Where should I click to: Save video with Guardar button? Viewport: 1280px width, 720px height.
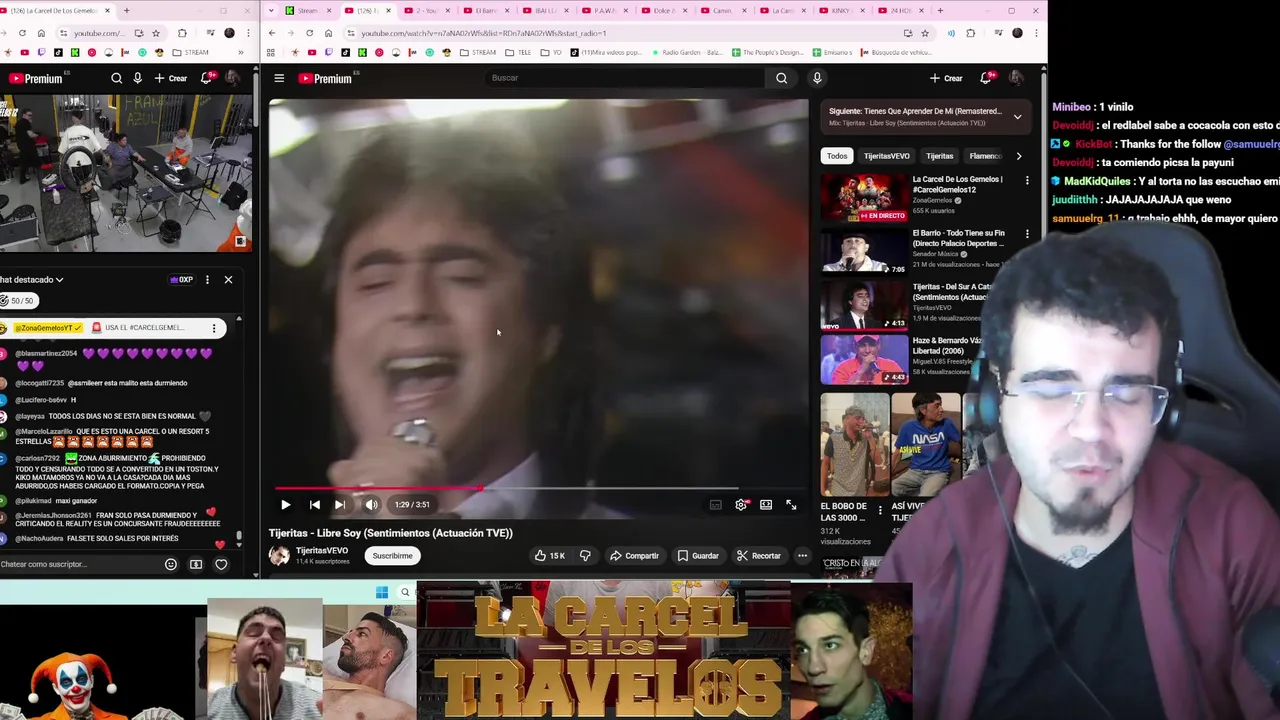pos(698,556)
